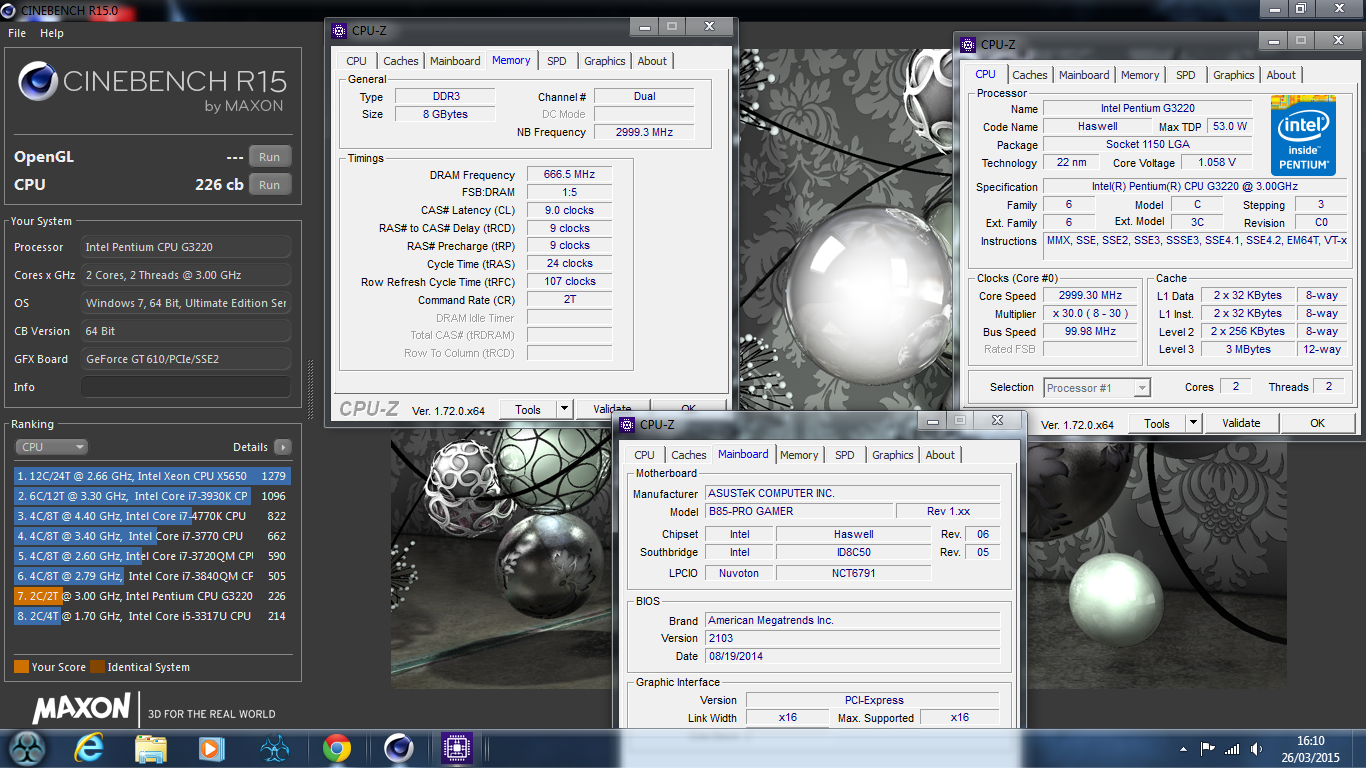Switch to Cinebench via its taskbar icon

pos(399,748)
